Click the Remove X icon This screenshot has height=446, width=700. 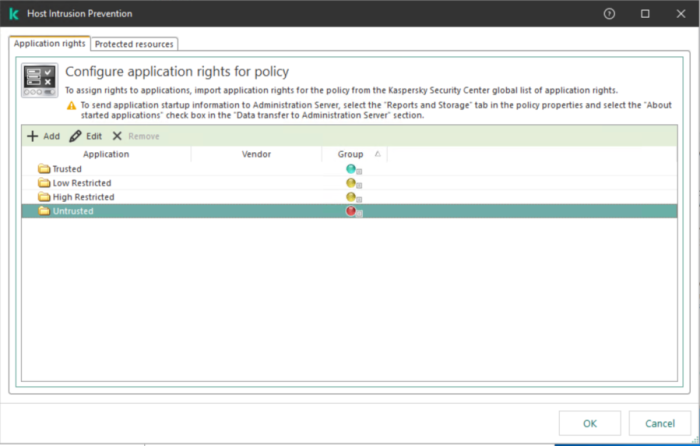pyautogui.click(x=117, y=136)
